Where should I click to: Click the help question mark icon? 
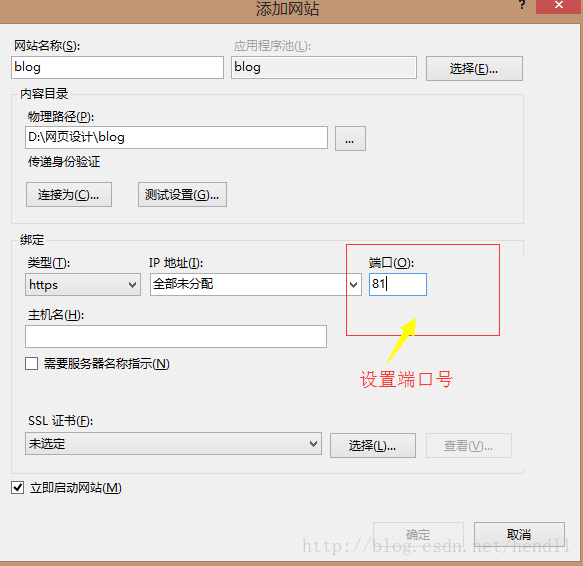[x=522, y=5]
